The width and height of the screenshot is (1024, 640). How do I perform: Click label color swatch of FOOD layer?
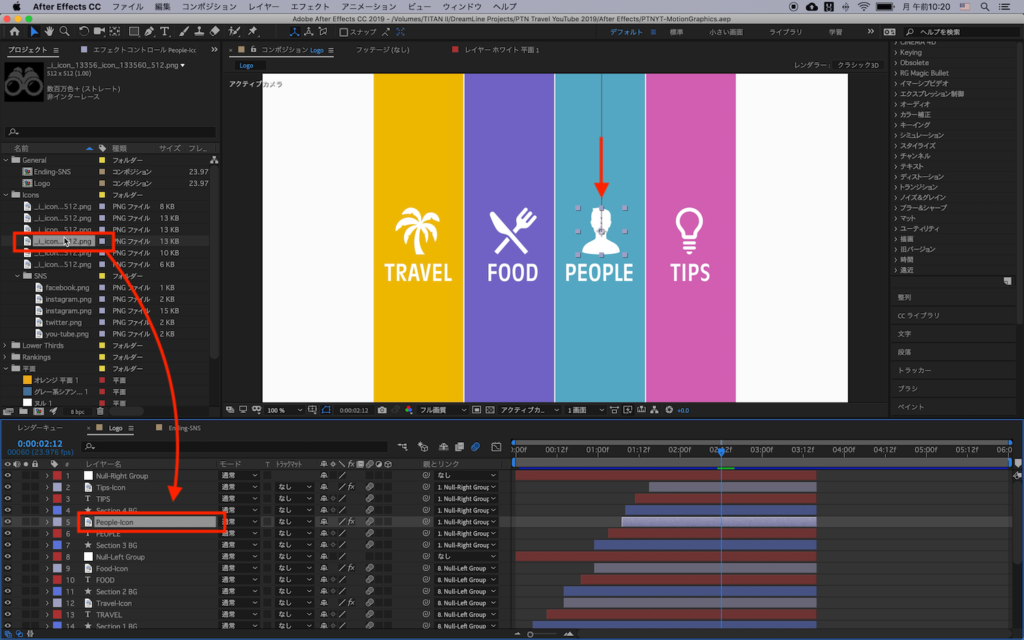point(57,580)
